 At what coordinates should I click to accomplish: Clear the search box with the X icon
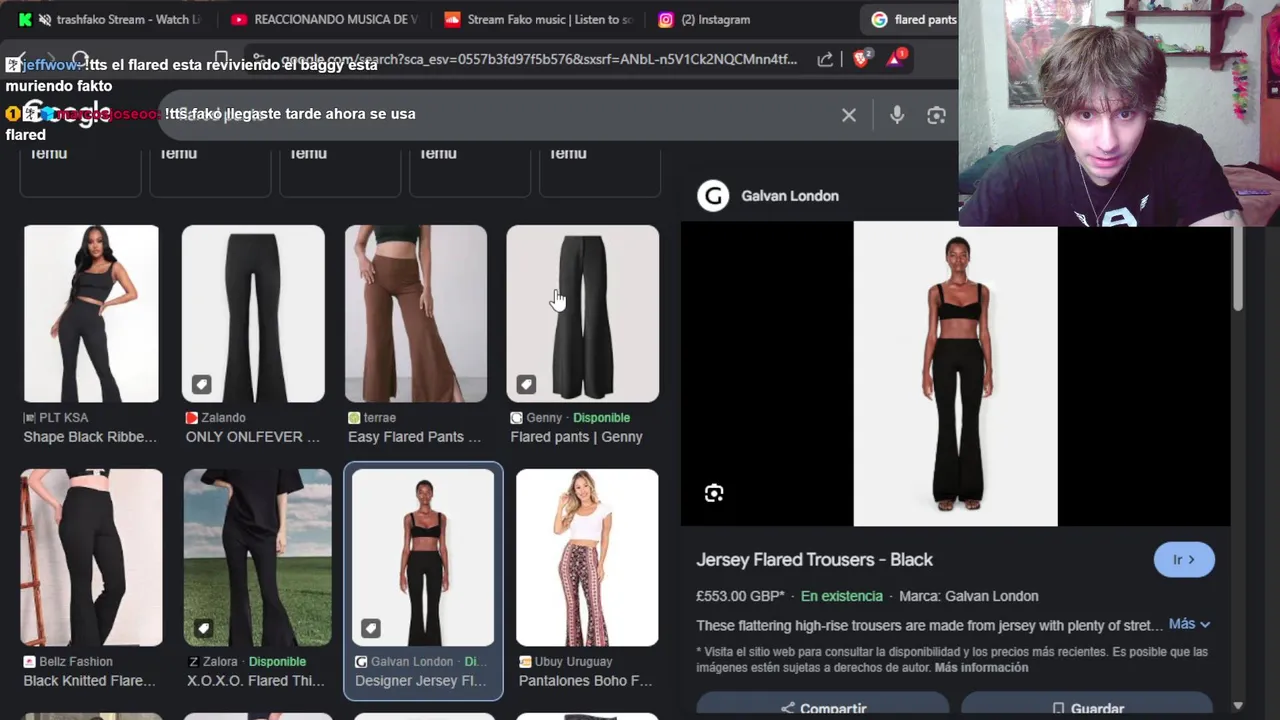(x=849, y=115)
